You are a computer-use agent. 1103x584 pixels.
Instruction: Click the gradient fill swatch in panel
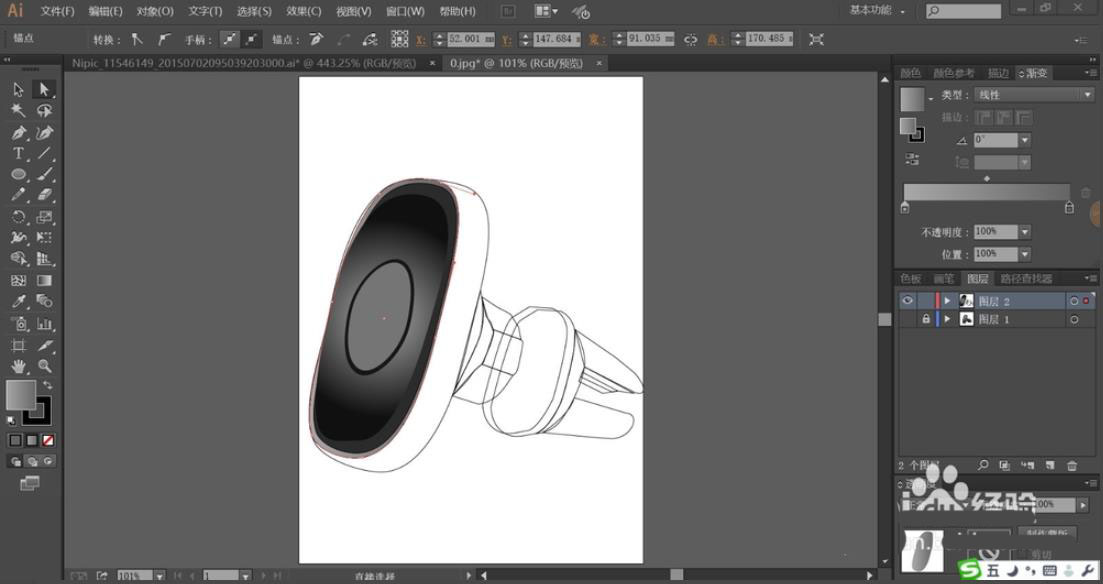coord(912,99)
